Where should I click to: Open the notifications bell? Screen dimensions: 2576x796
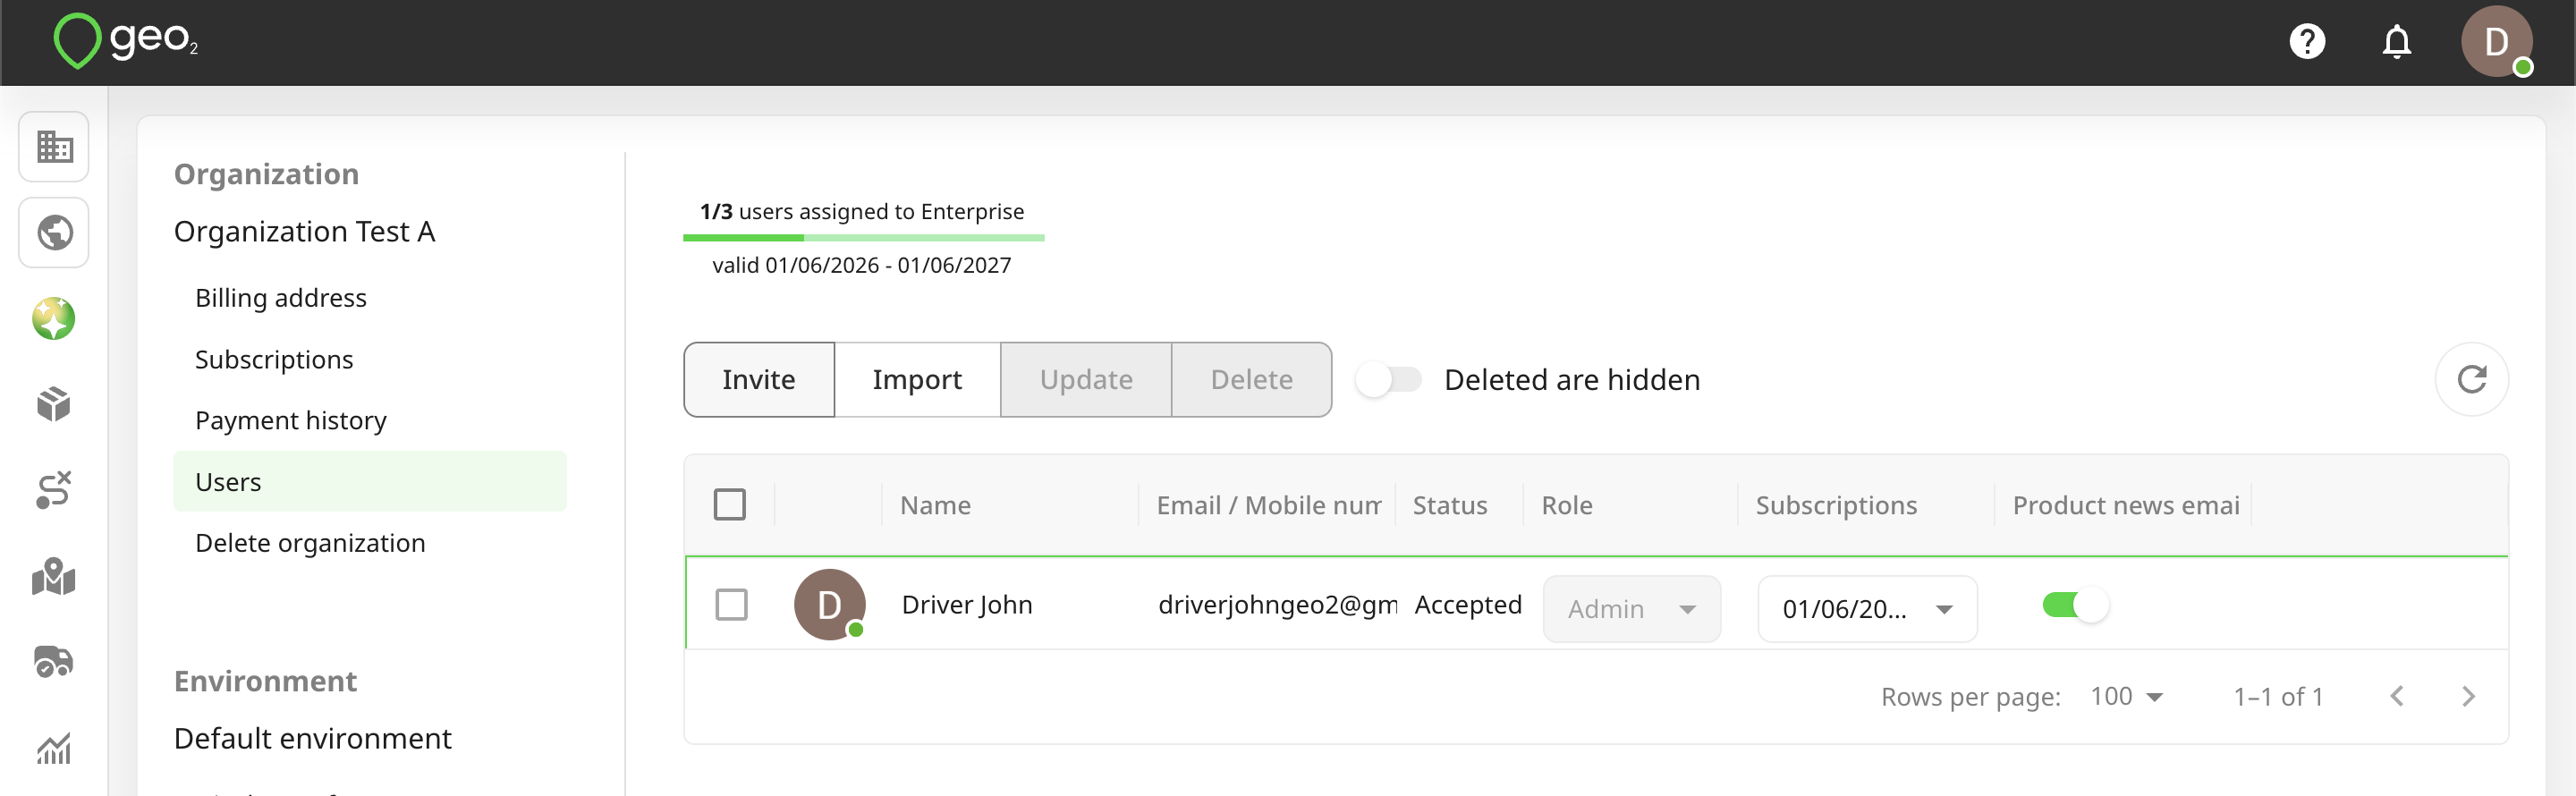tap(2397, 42)
